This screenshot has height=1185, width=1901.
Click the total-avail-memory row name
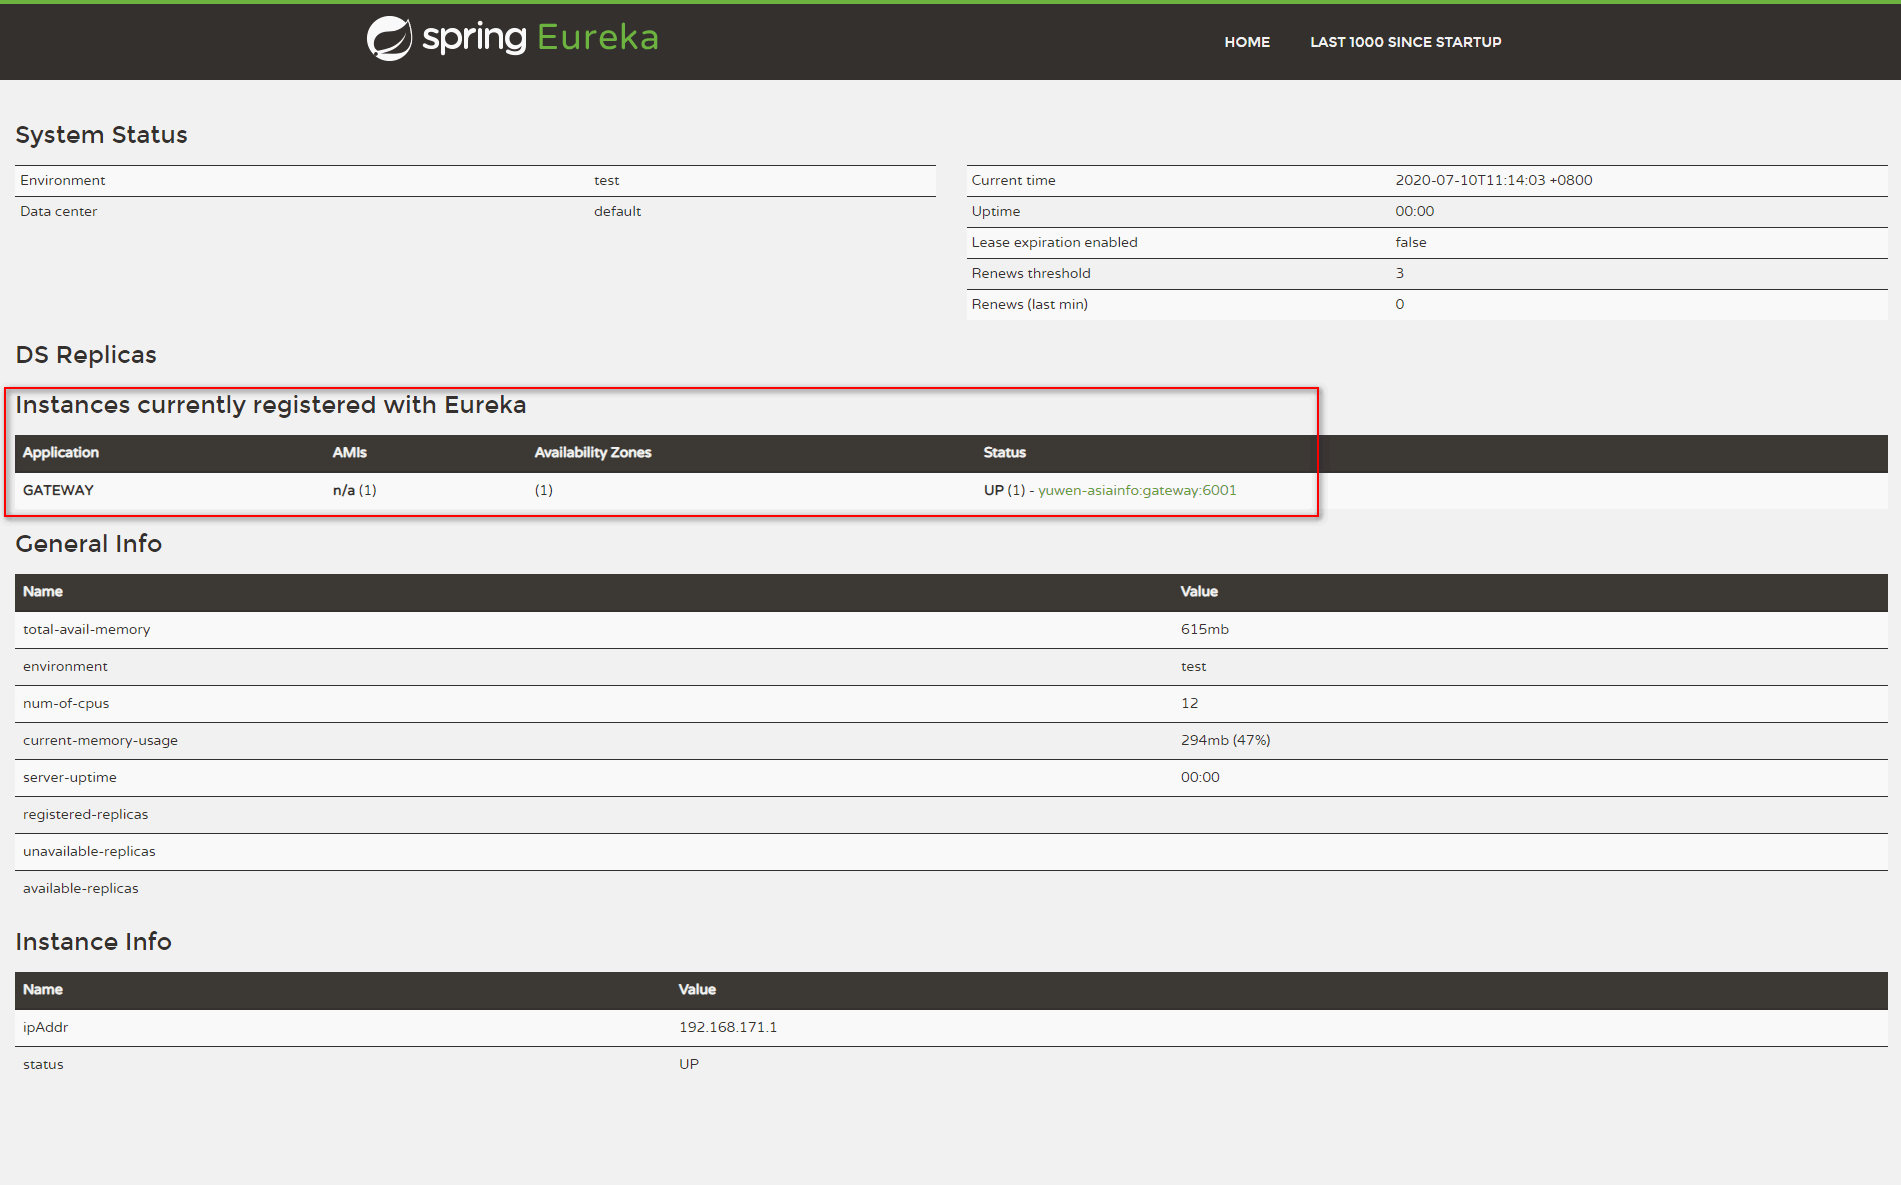coord(87,629)
